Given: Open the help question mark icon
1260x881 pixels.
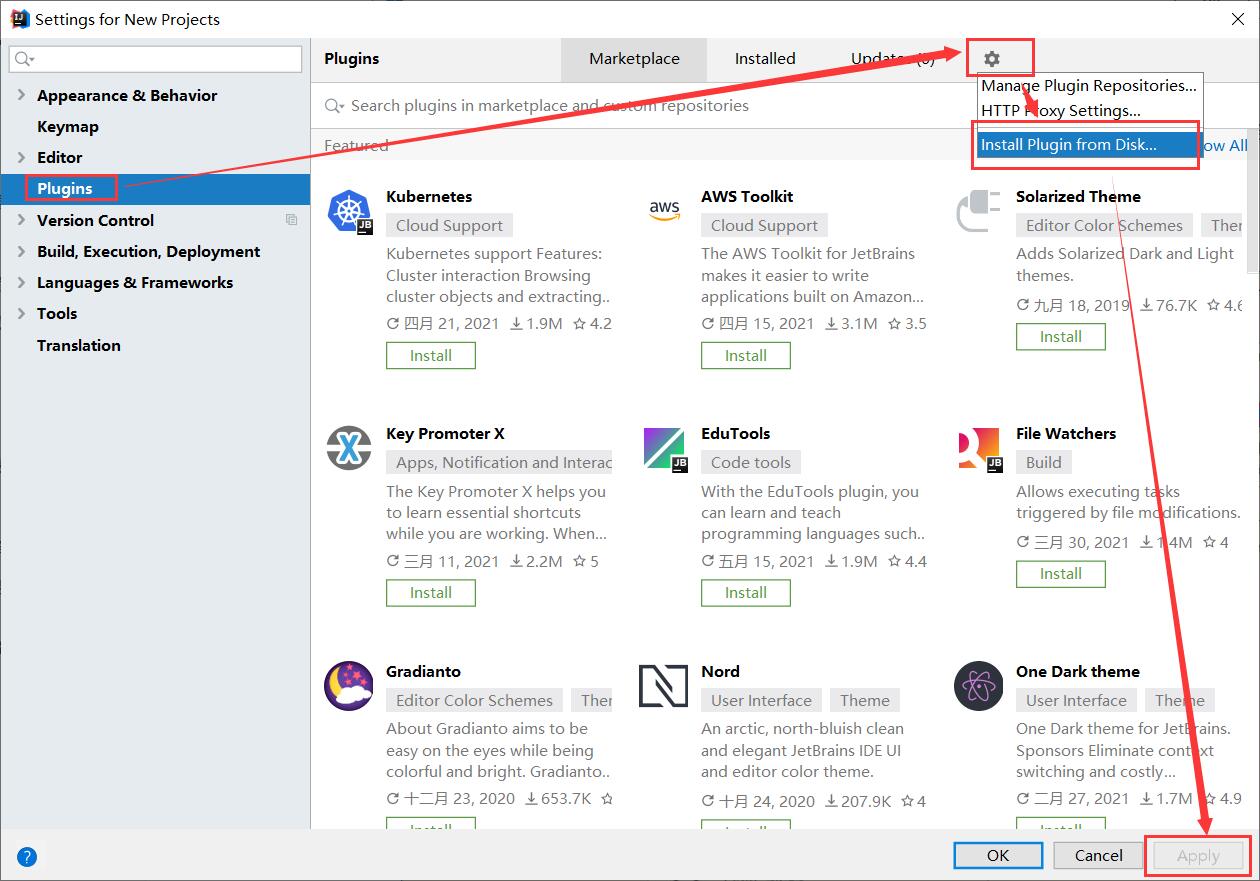Looking at the screenshot, I should point(27,857).
